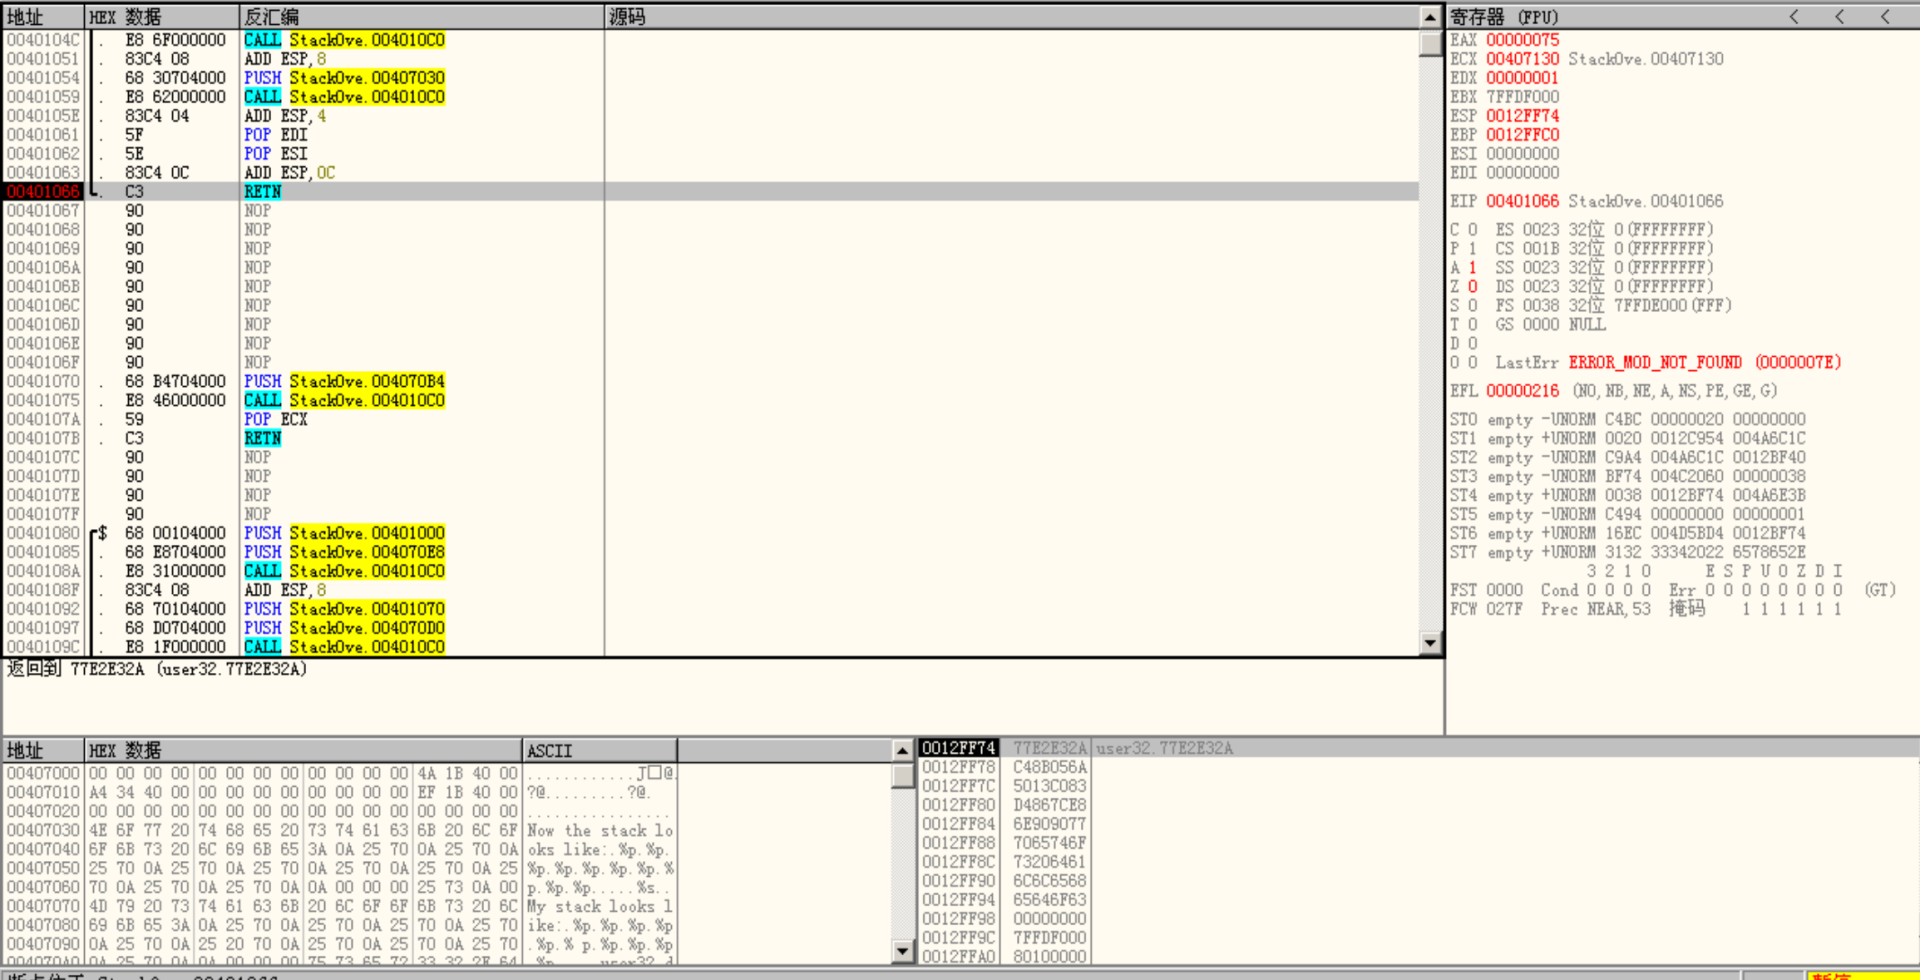
Task: Click the disassembly pane's 地址 column header
Action: pyautogui.click(x=43, y=17)
